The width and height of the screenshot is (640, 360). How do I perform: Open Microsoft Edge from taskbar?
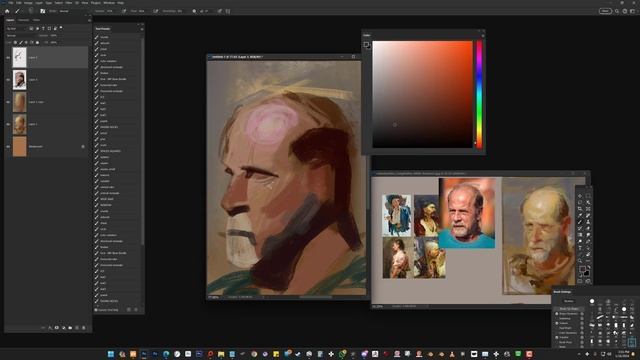click(x=166, y=354)
